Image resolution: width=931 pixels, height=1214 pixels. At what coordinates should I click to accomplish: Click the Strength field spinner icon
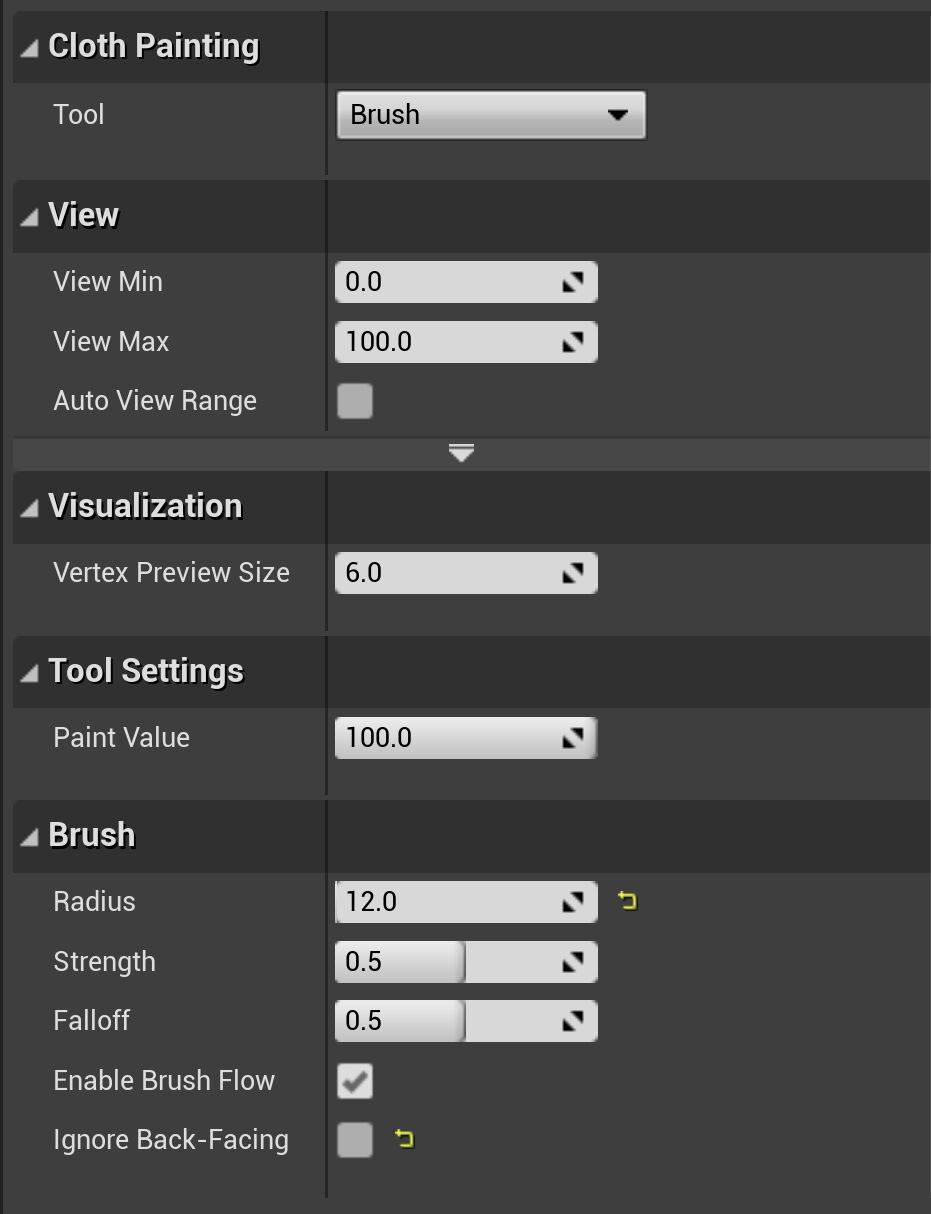(572, 963)
